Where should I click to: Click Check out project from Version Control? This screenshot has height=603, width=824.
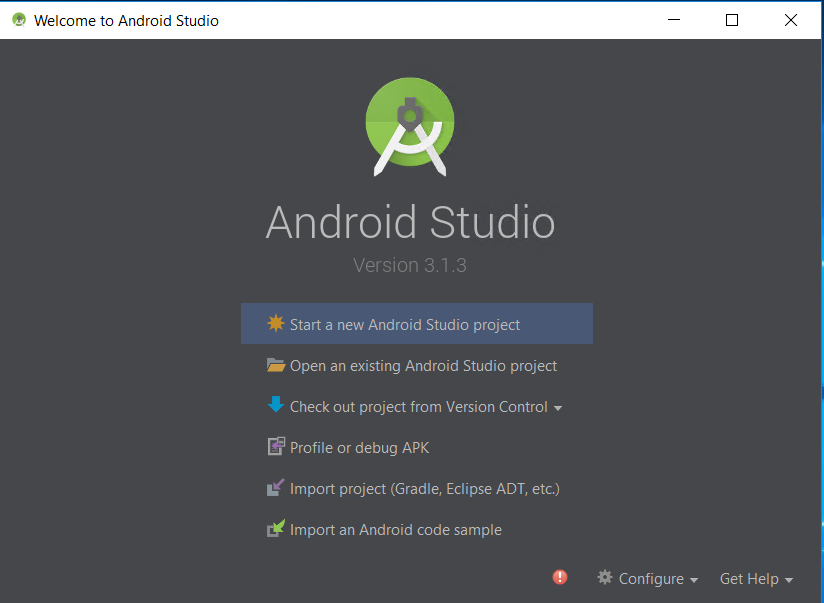tap(419, 406)
